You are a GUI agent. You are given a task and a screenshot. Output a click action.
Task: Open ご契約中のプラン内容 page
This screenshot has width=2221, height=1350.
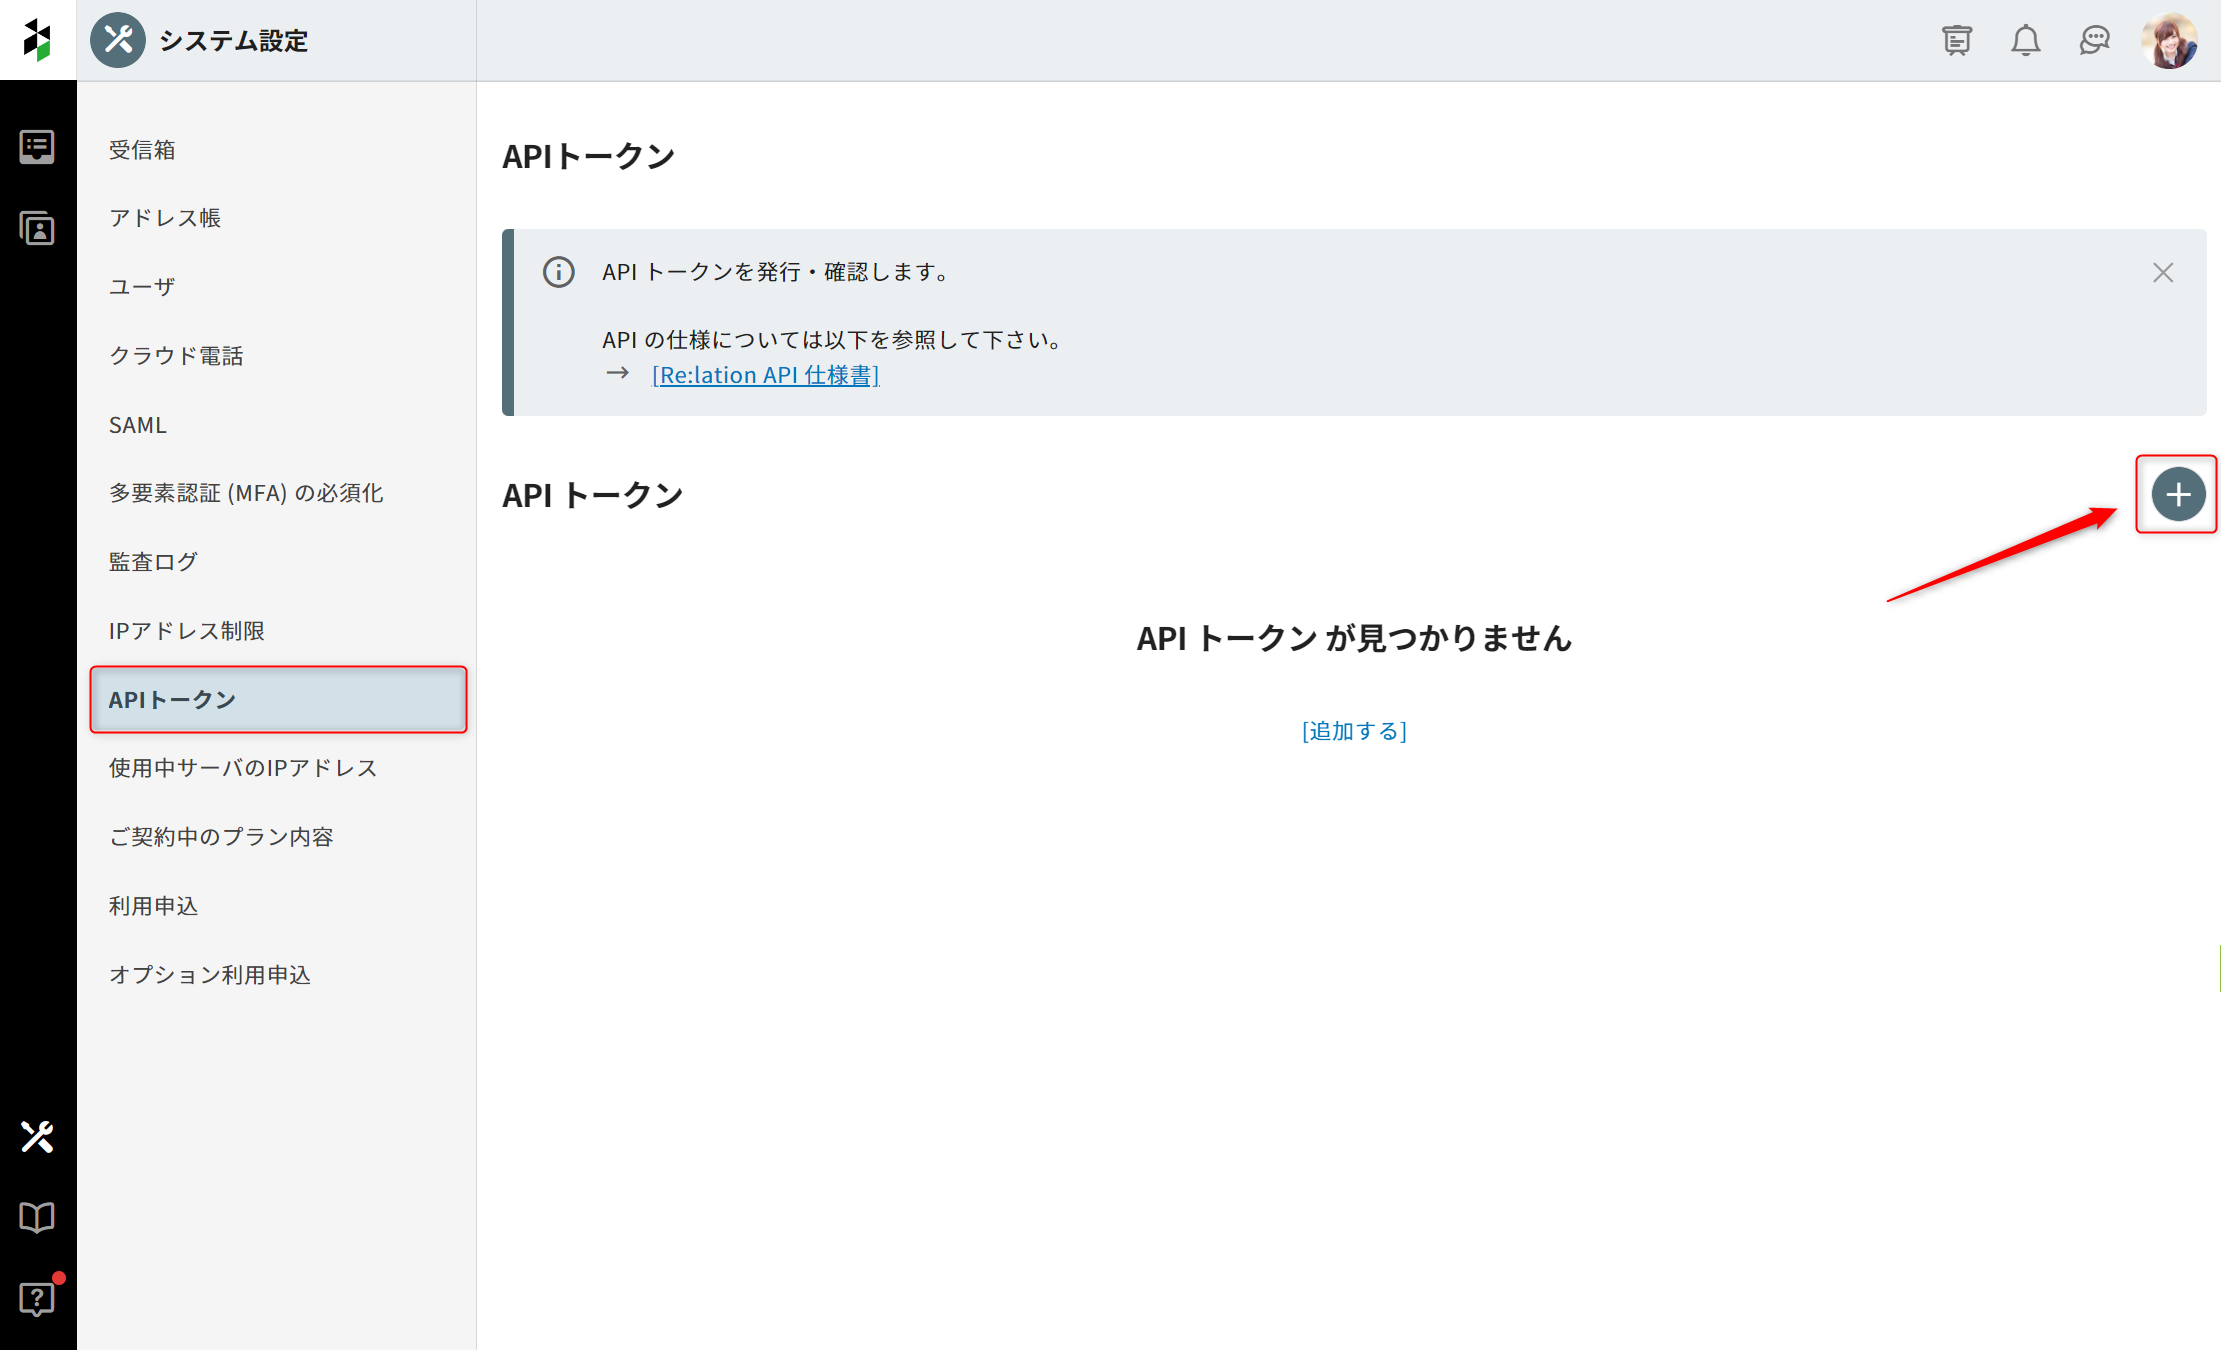221,837
